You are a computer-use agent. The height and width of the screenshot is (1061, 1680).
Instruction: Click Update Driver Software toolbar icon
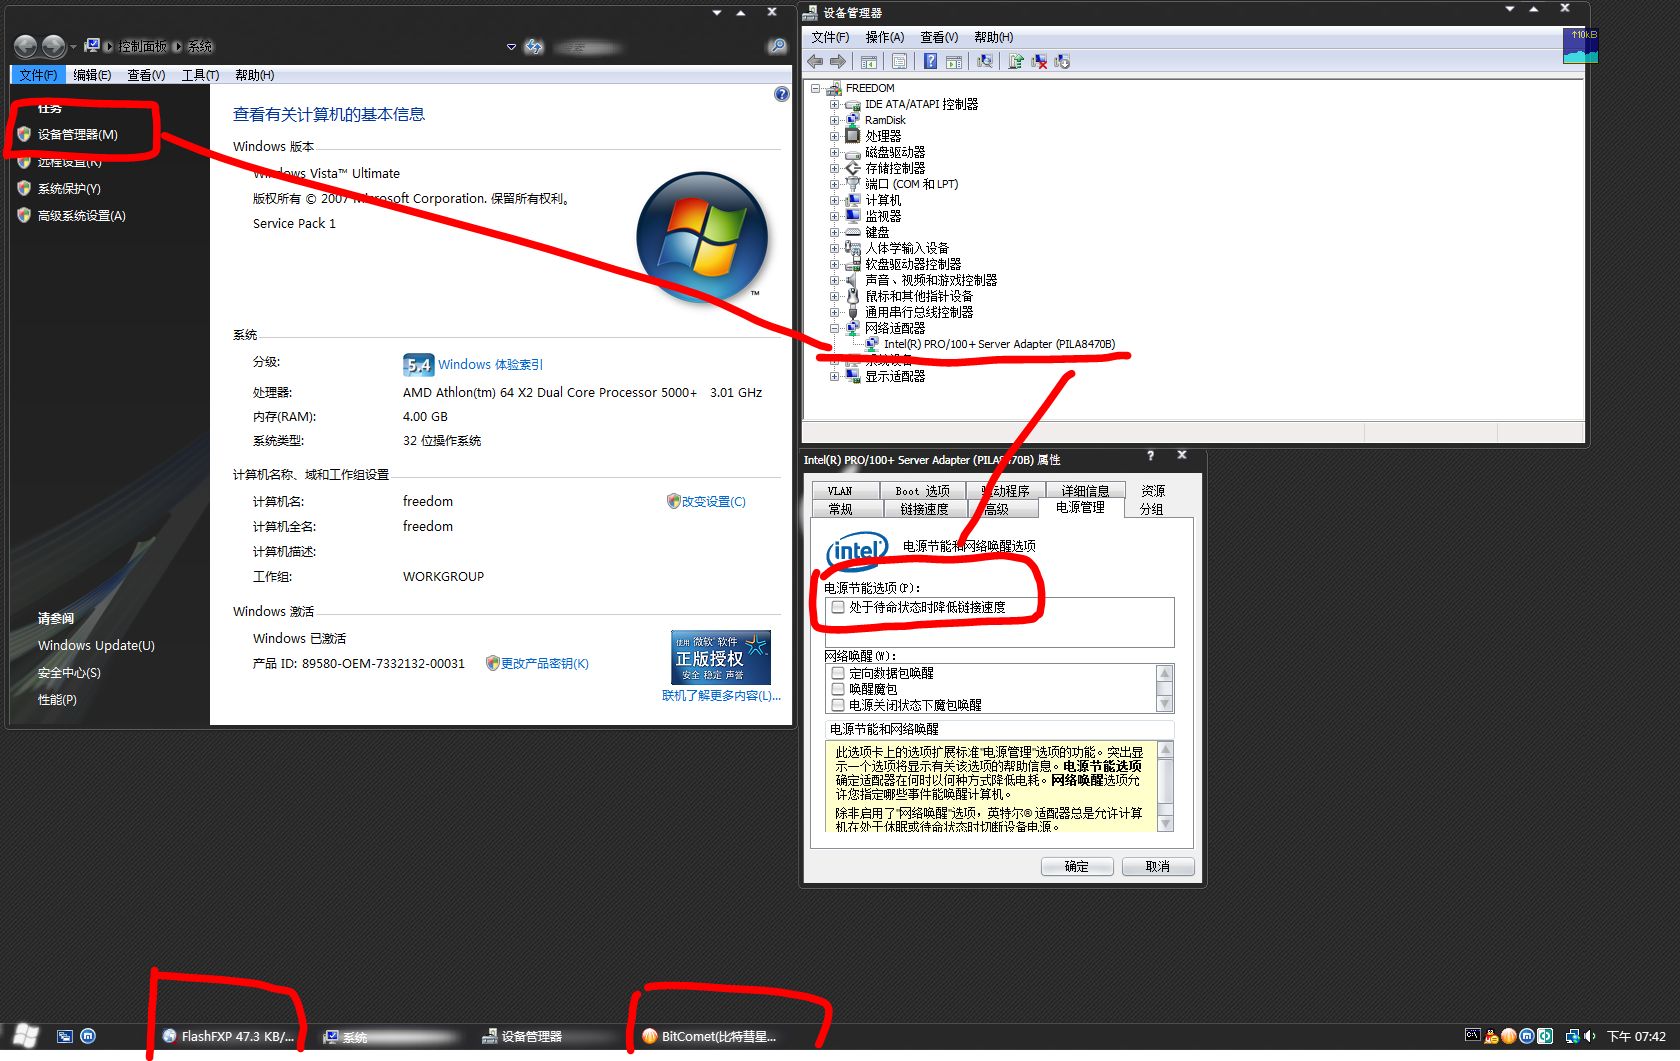click(x=1016, y=62)
